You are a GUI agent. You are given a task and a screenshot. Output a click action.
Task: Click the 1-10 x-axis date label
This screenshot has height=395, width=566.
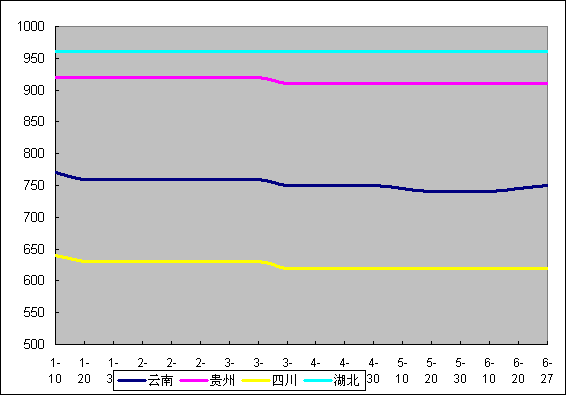[x=55, y=371]
